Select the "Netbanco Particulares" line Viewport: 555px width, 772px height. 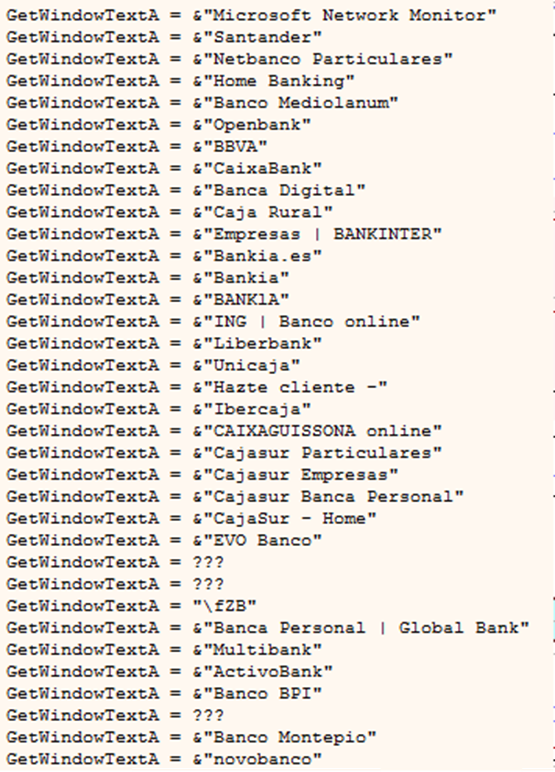point(229,59)
